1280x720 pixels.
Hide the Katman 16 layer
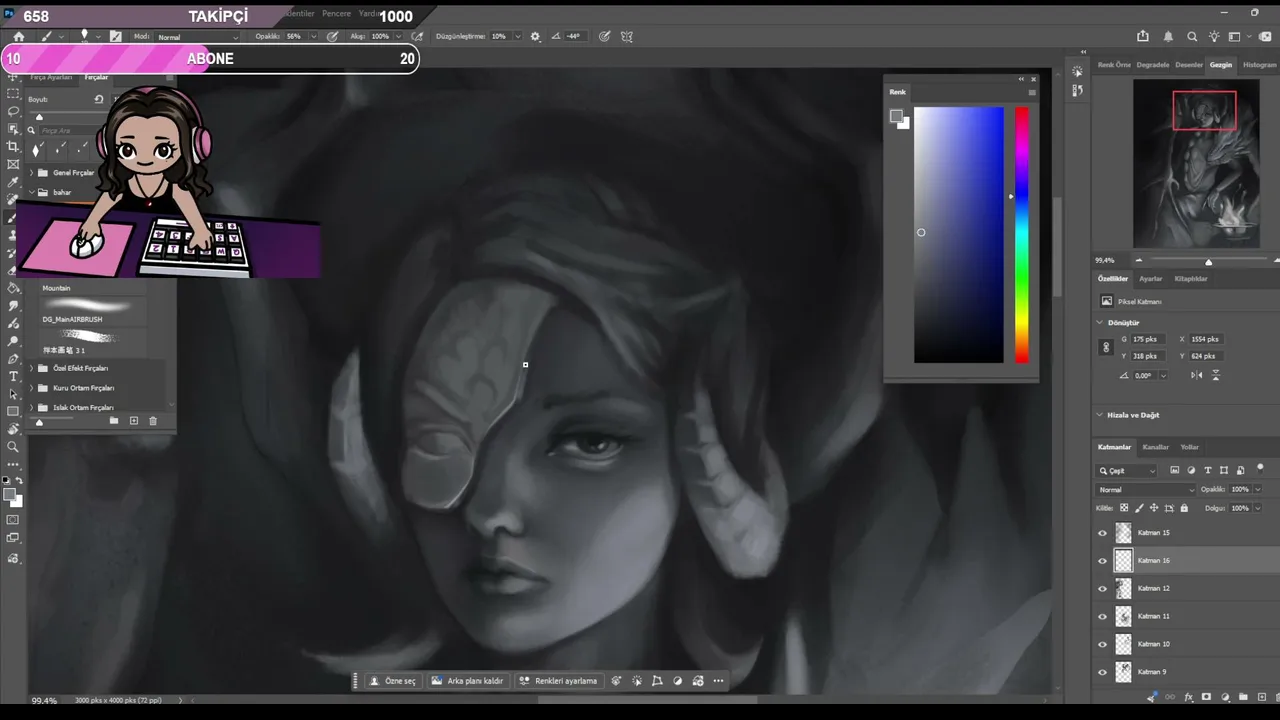pyautogui.click(x=1103, y=561)
